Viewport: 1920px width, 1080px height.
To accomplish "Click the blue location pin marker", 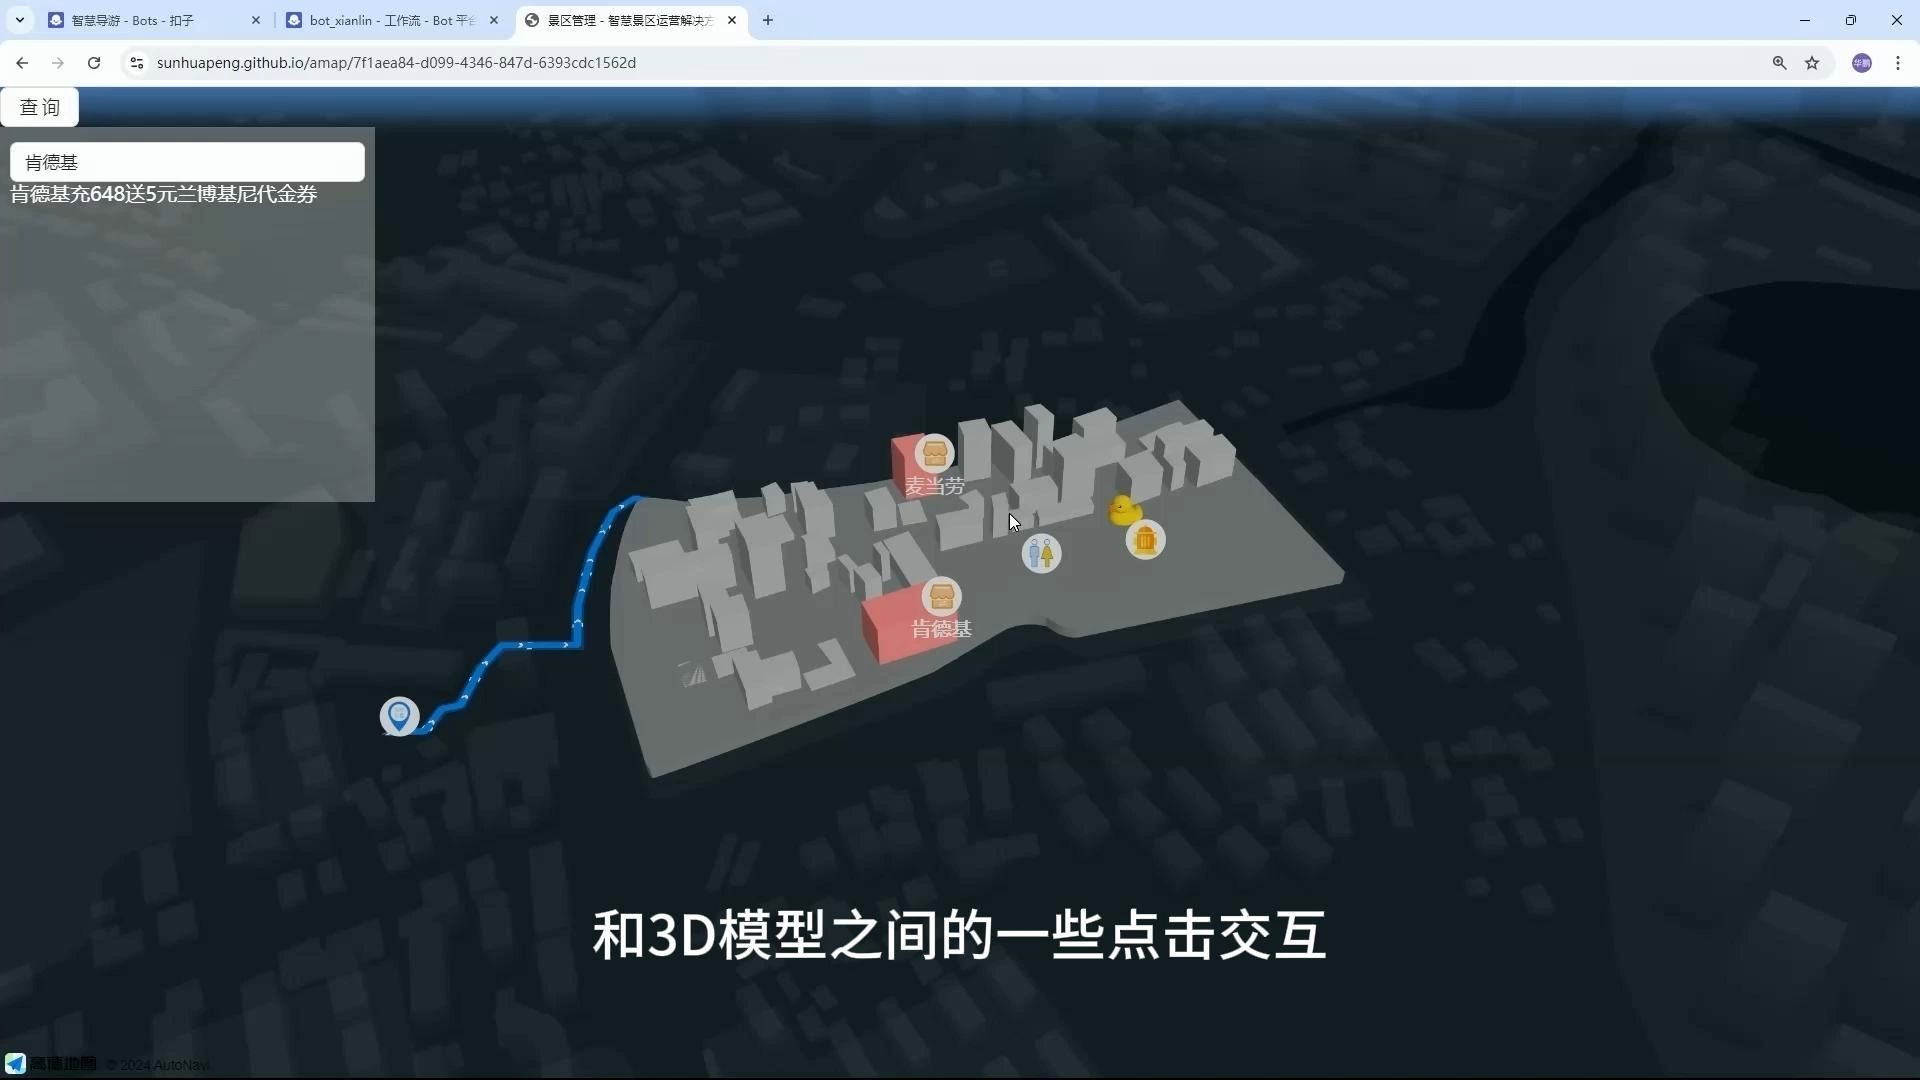I will pyautogui.click(x=399, y=716).
